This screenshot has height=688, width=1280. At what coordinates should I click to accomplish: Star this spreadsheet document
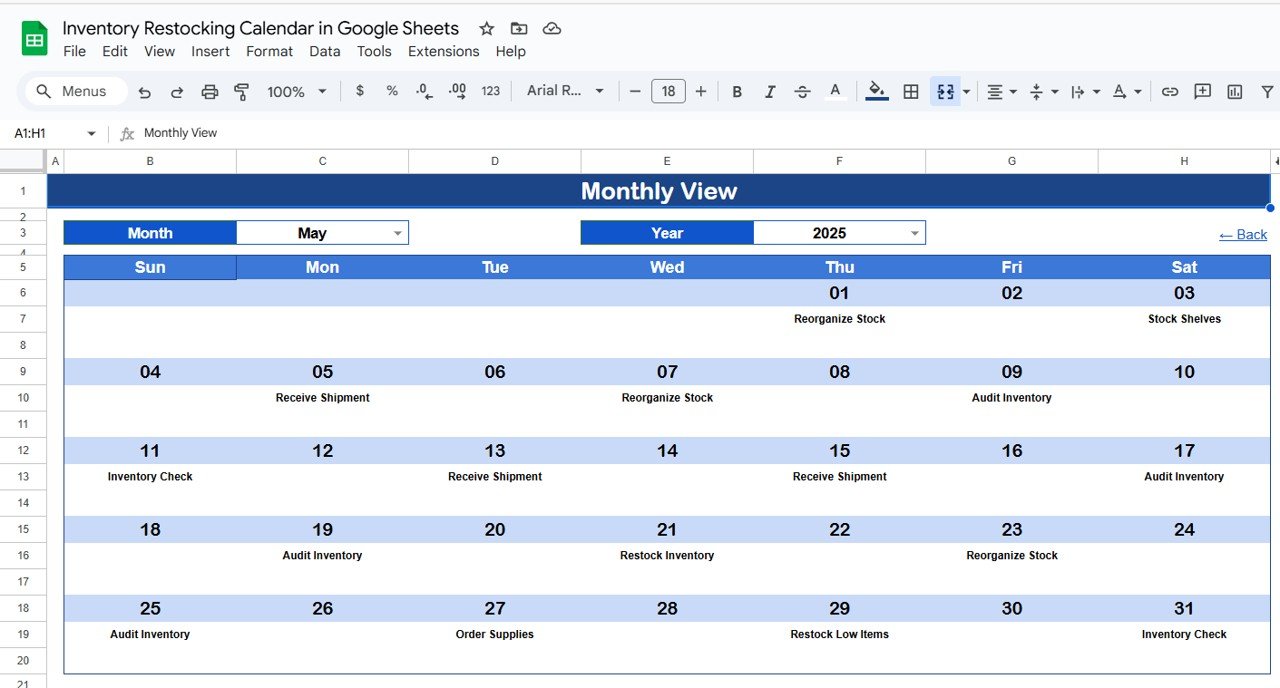coord(487,28)
